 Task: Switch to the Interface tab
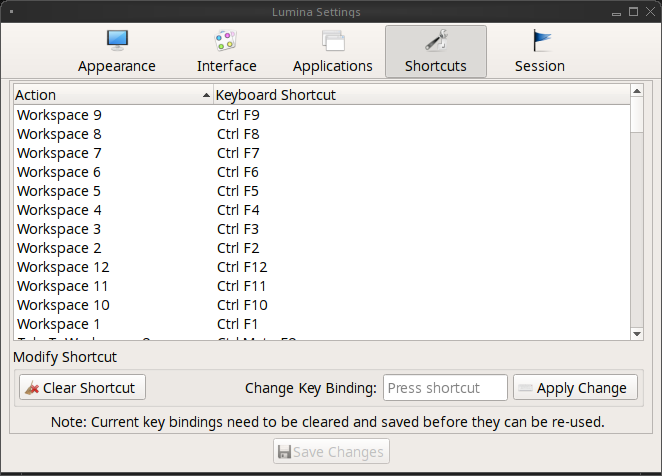coord(227,52)
